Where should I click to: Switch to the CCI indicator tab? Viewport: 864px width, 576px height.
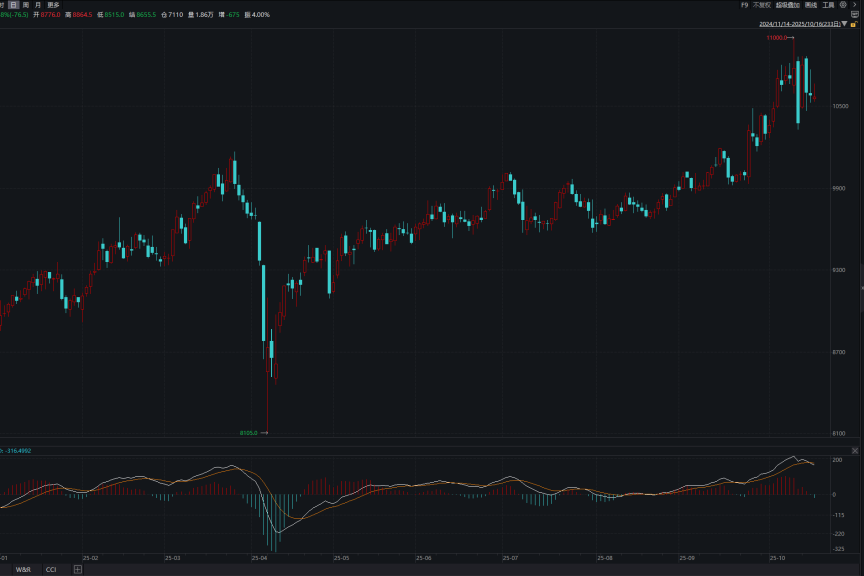pyautogui.click(x=51, y=569)
